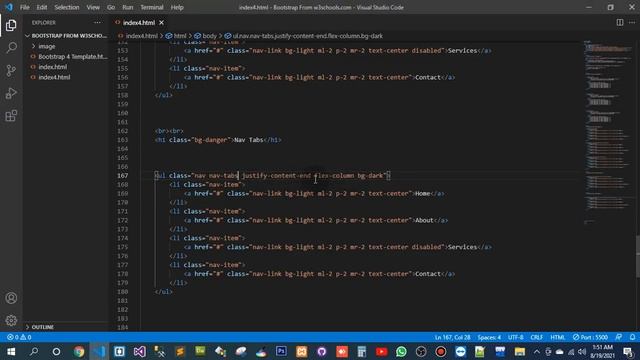The width and height of the screenshot is (640, 360).
Task: Open Visual Studio purple taskbar icon
Action: [139, 351]
